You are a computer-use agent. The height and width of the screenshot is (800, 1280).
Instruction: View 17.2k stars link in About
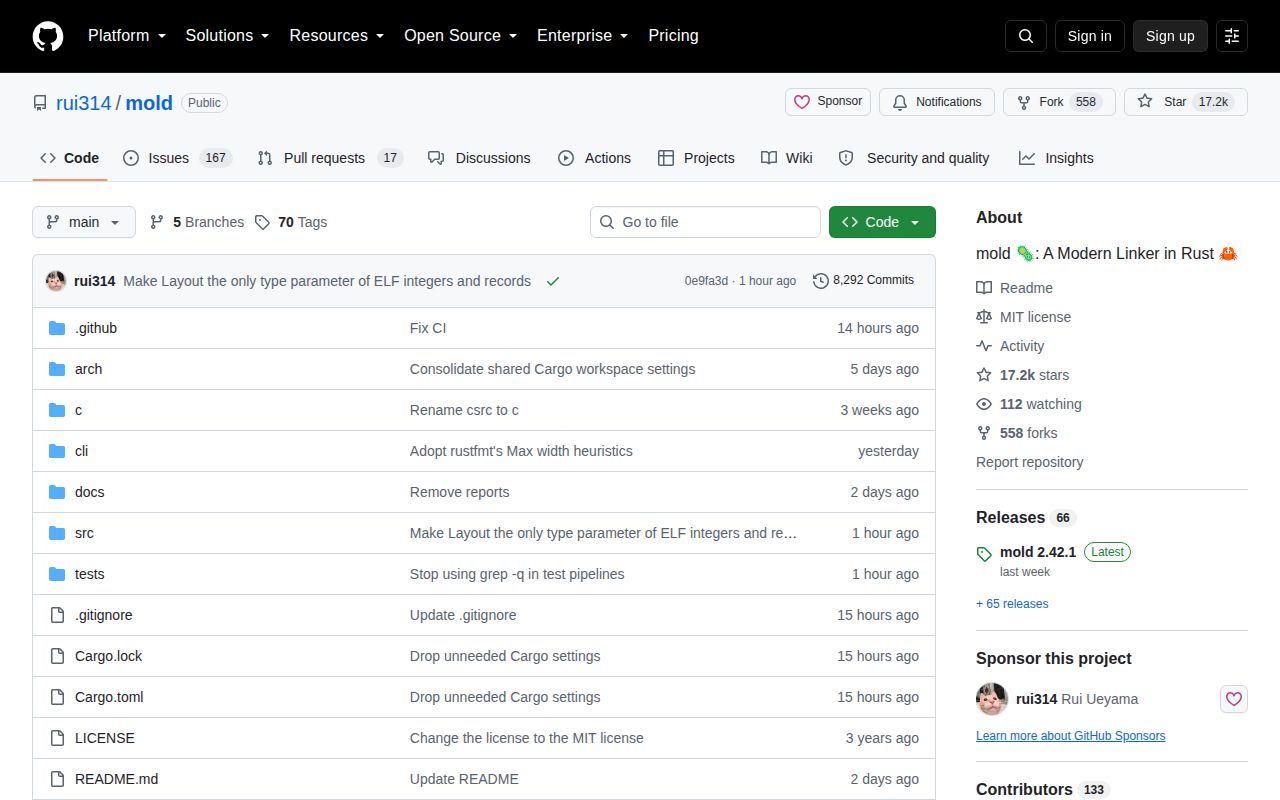click(x=1022, y=375)
